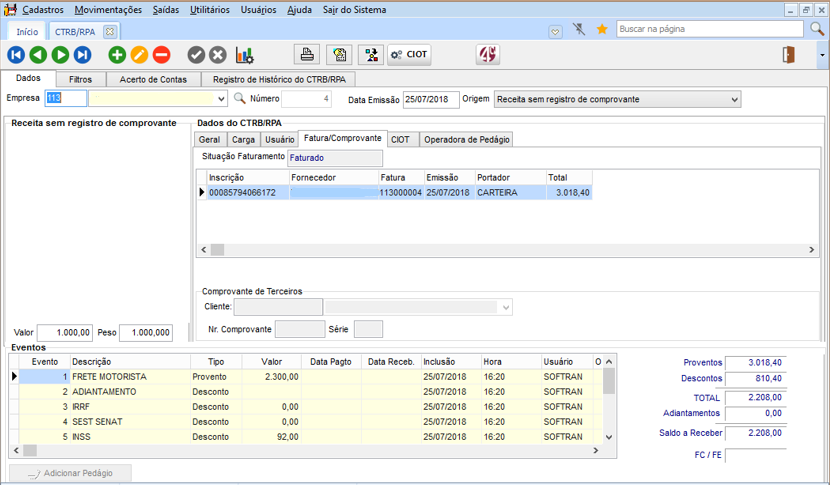Open the CIOT toolbar button
830x485 pixels.
click(x=409, y=55)
